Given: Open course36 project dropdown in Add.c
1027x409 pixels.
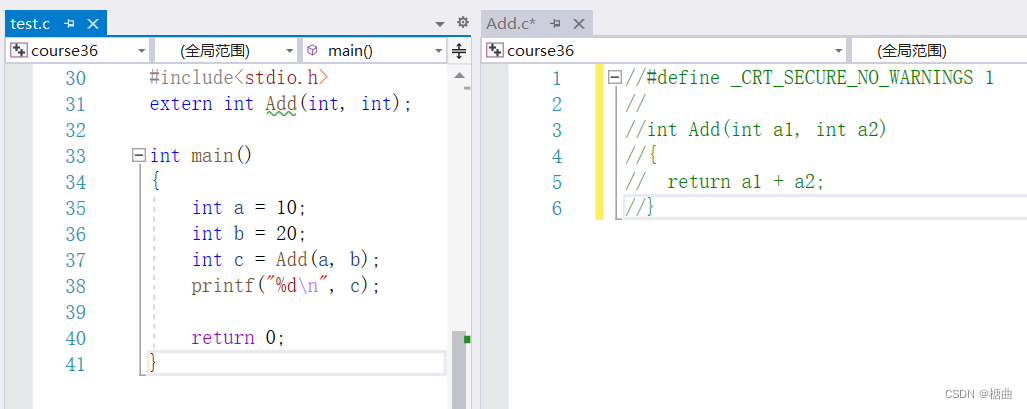Looking at the screenshot, I should pyautogui.click(x=665, y=50).
